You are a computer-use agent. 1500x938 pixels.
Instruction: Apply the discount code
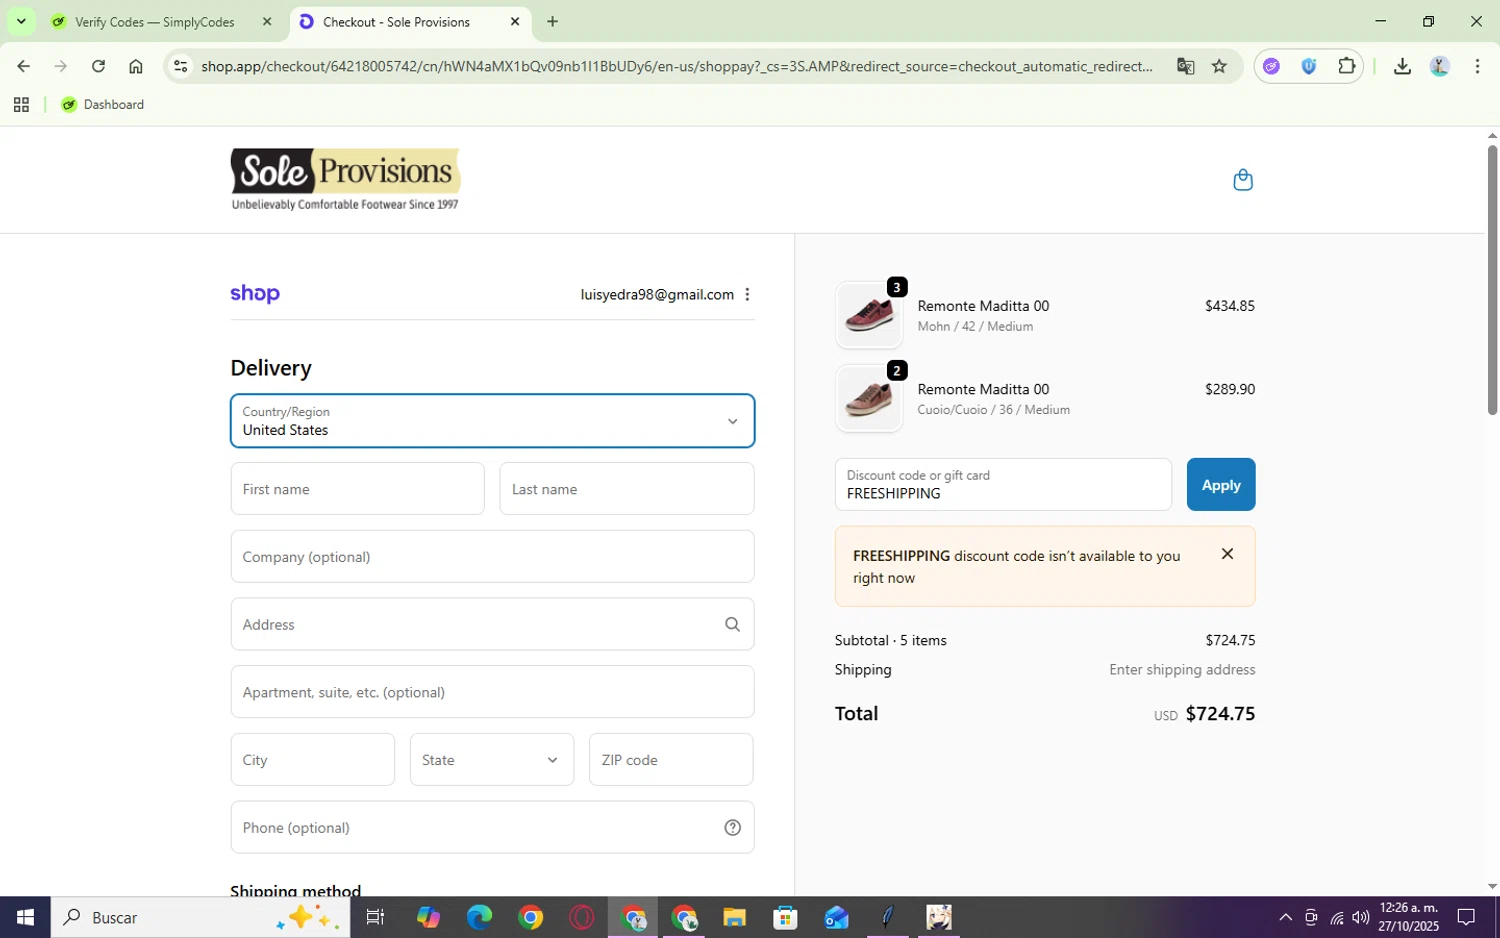[x=1221, y=485]
